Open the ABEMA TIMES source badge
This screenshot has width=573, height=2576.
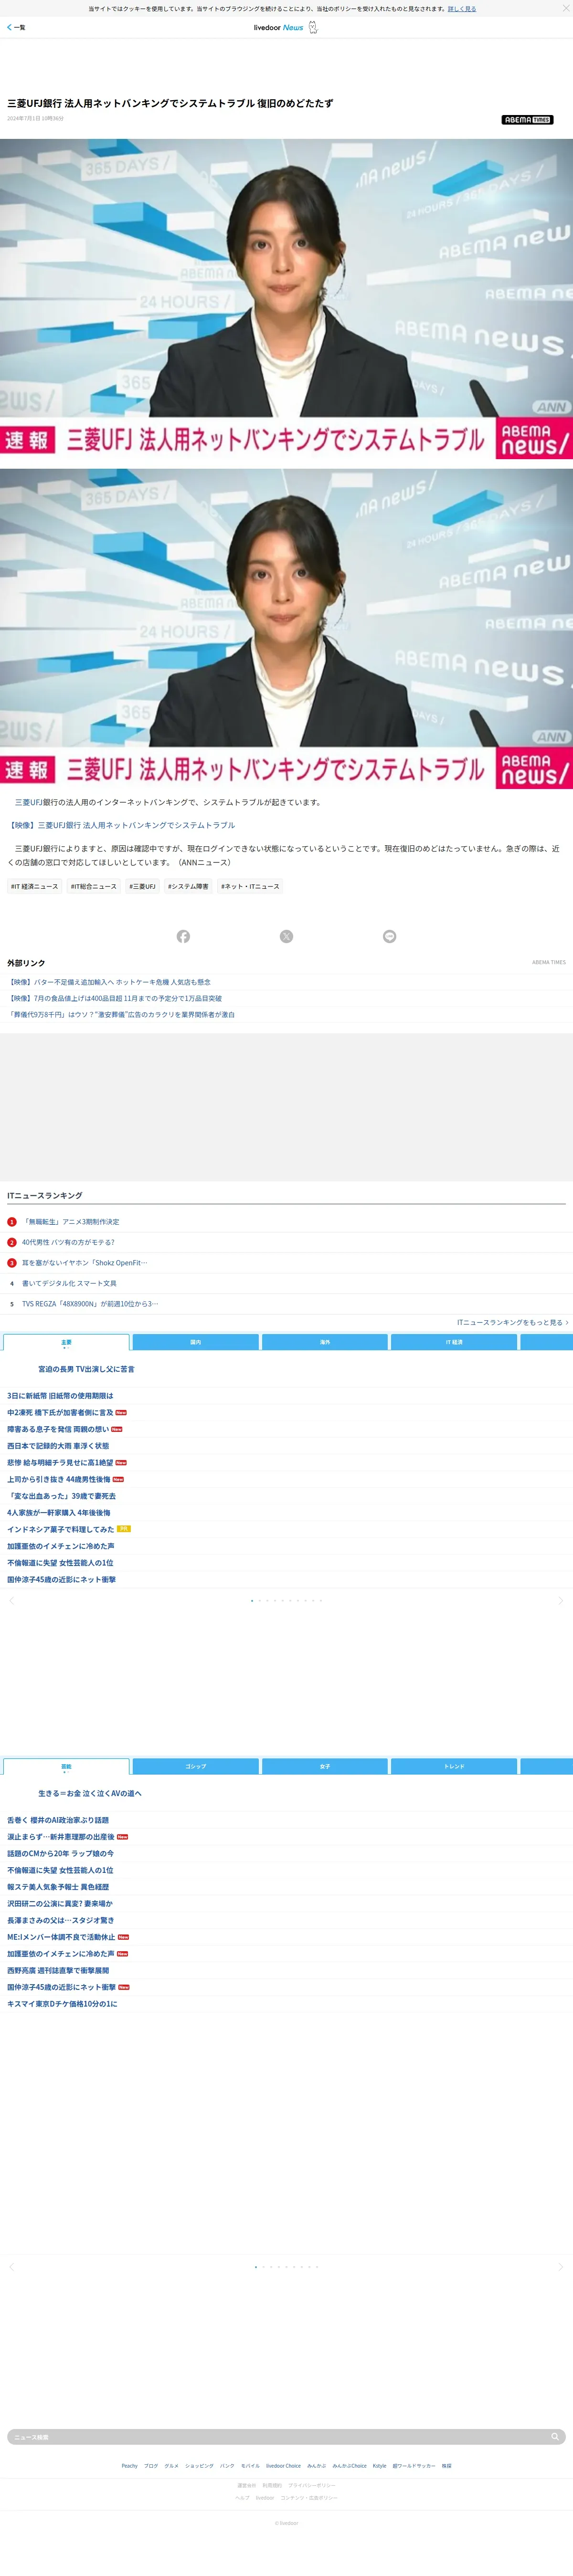[527, 120]
